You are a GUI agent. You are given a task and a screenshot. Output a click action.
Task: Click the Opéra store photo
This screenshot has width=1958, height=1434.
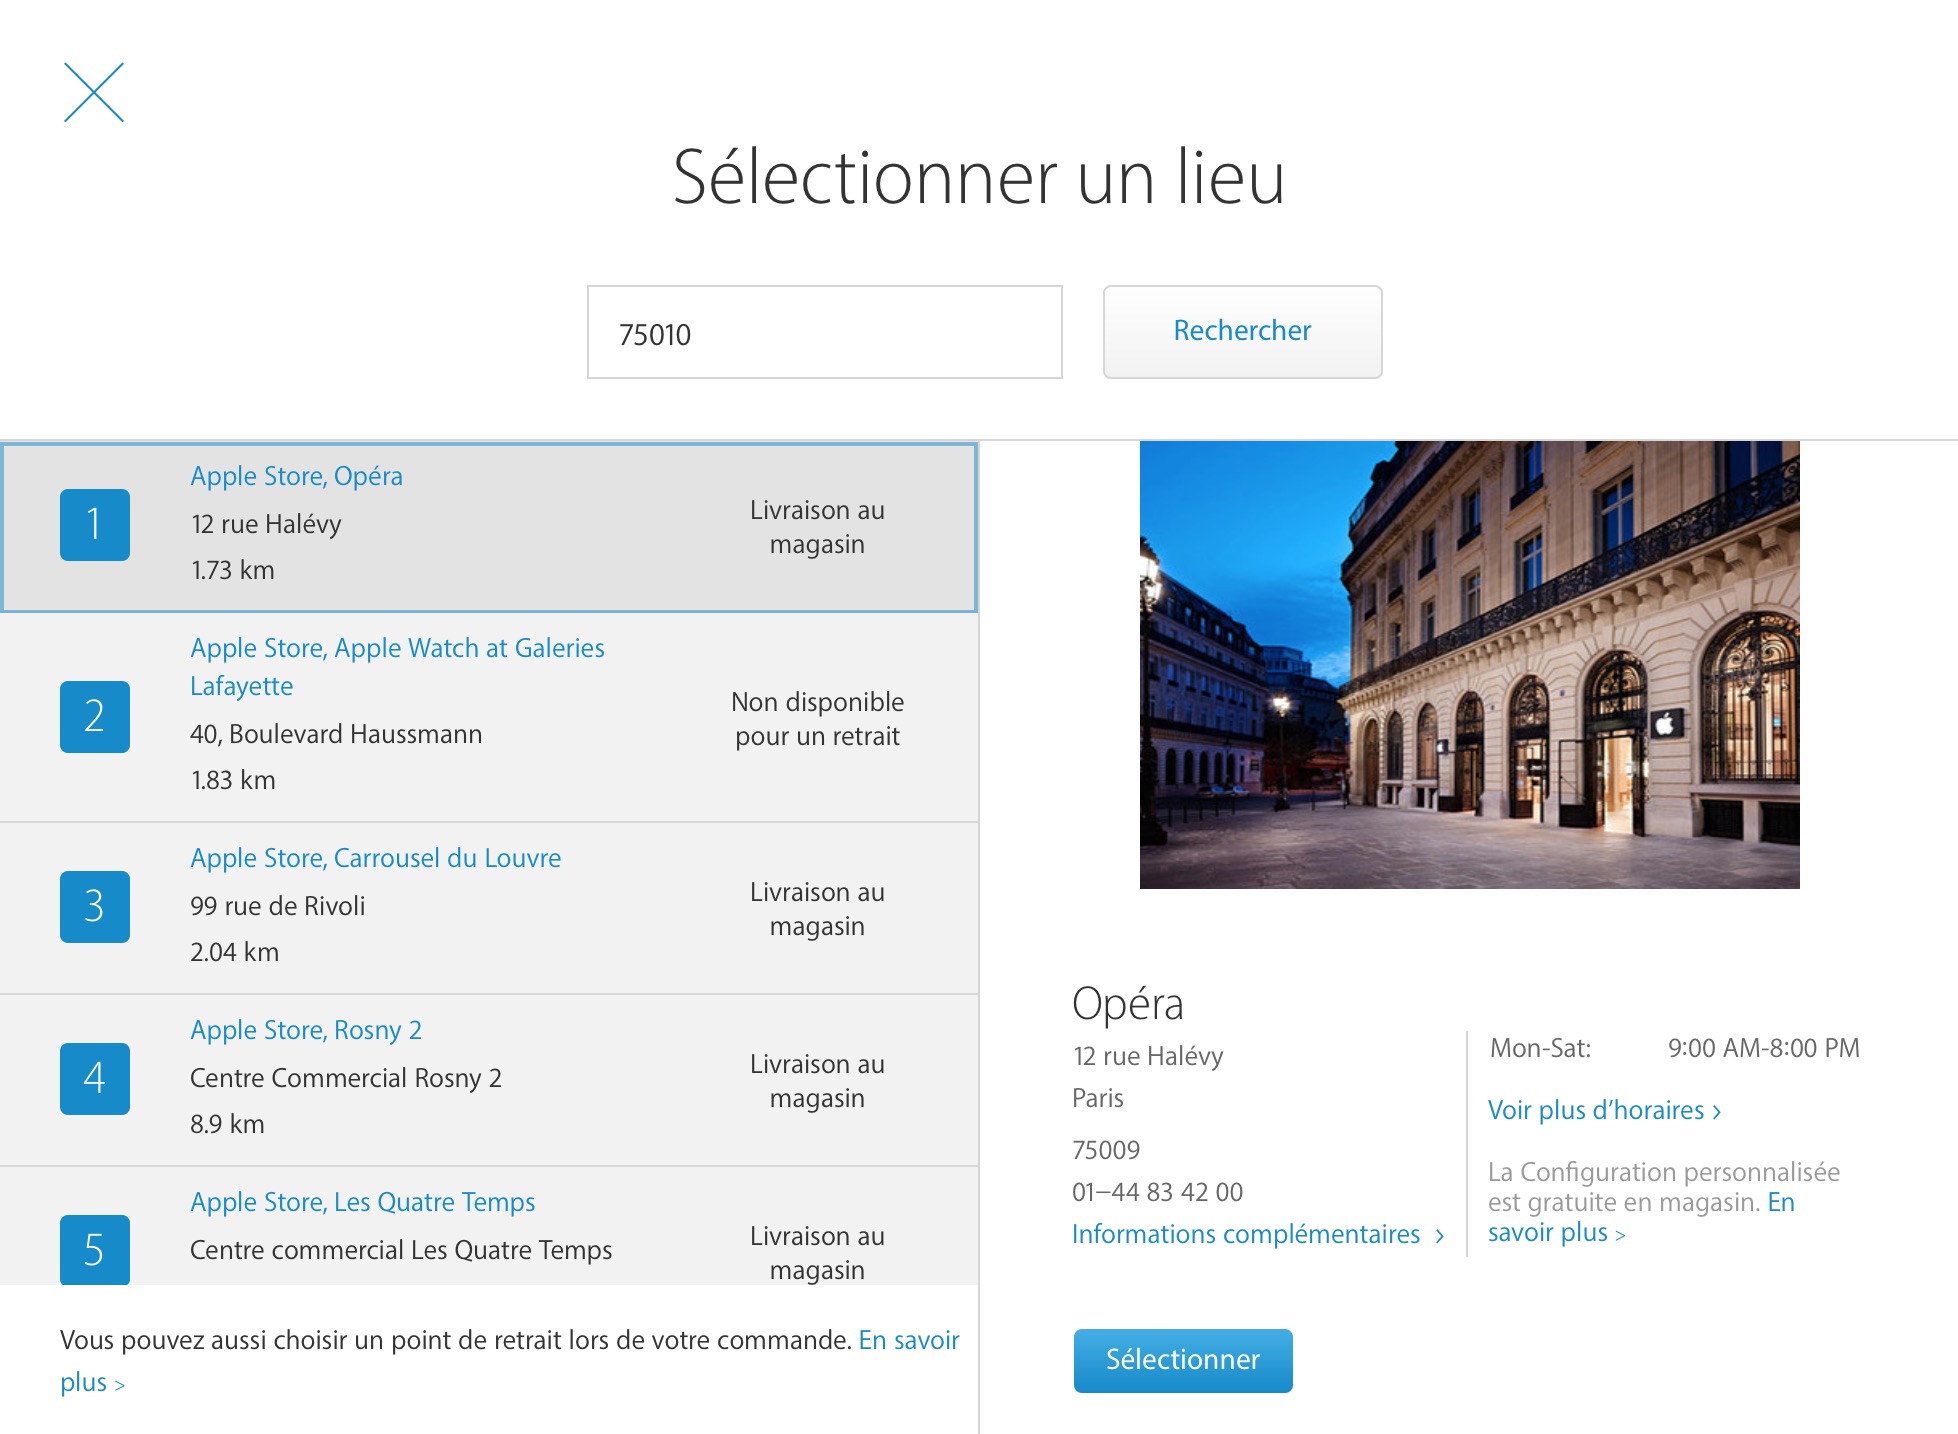[x=1469, y=665]
